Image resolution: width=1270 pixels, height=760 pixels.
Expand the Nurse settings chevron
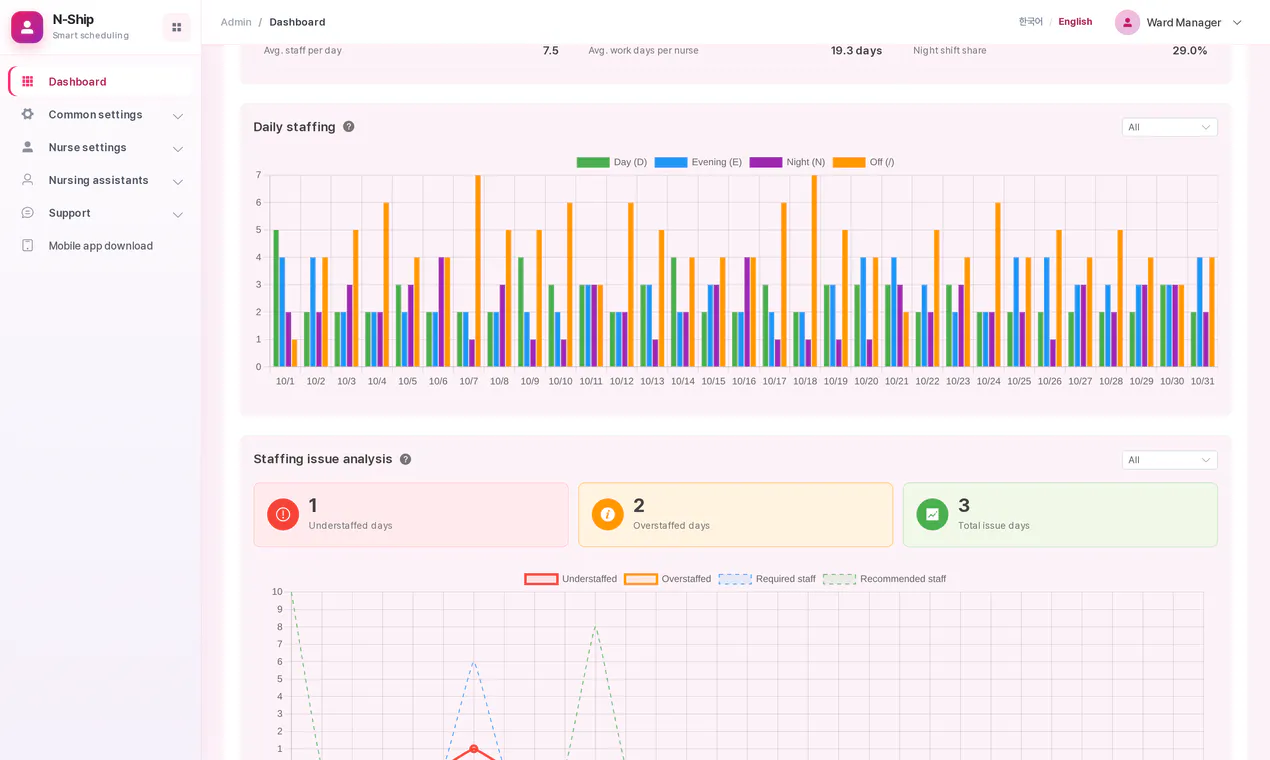coord(178,149)
